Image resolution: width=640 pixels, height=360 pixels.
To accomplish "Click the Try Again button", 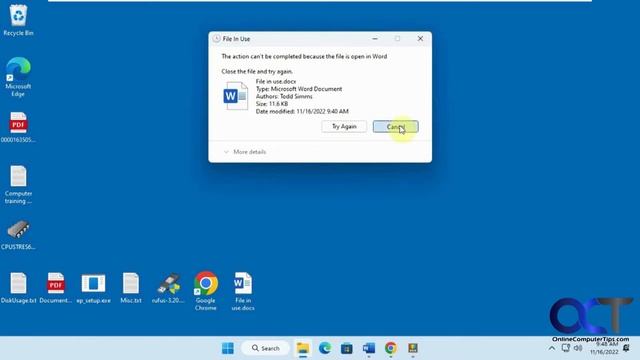I will [x=344, y=127].
